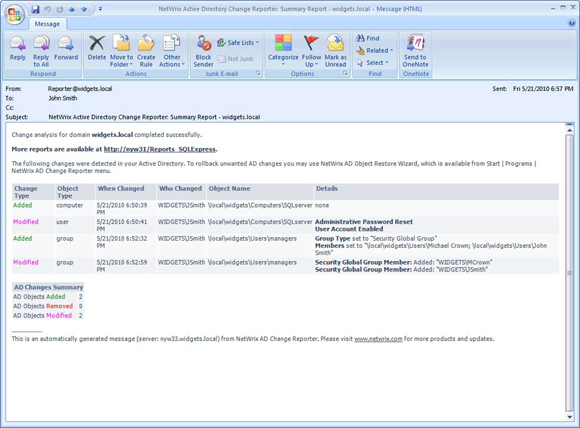Click the recipient John Smith
This screenshot has height=428, width=580.
pos(63,98)
